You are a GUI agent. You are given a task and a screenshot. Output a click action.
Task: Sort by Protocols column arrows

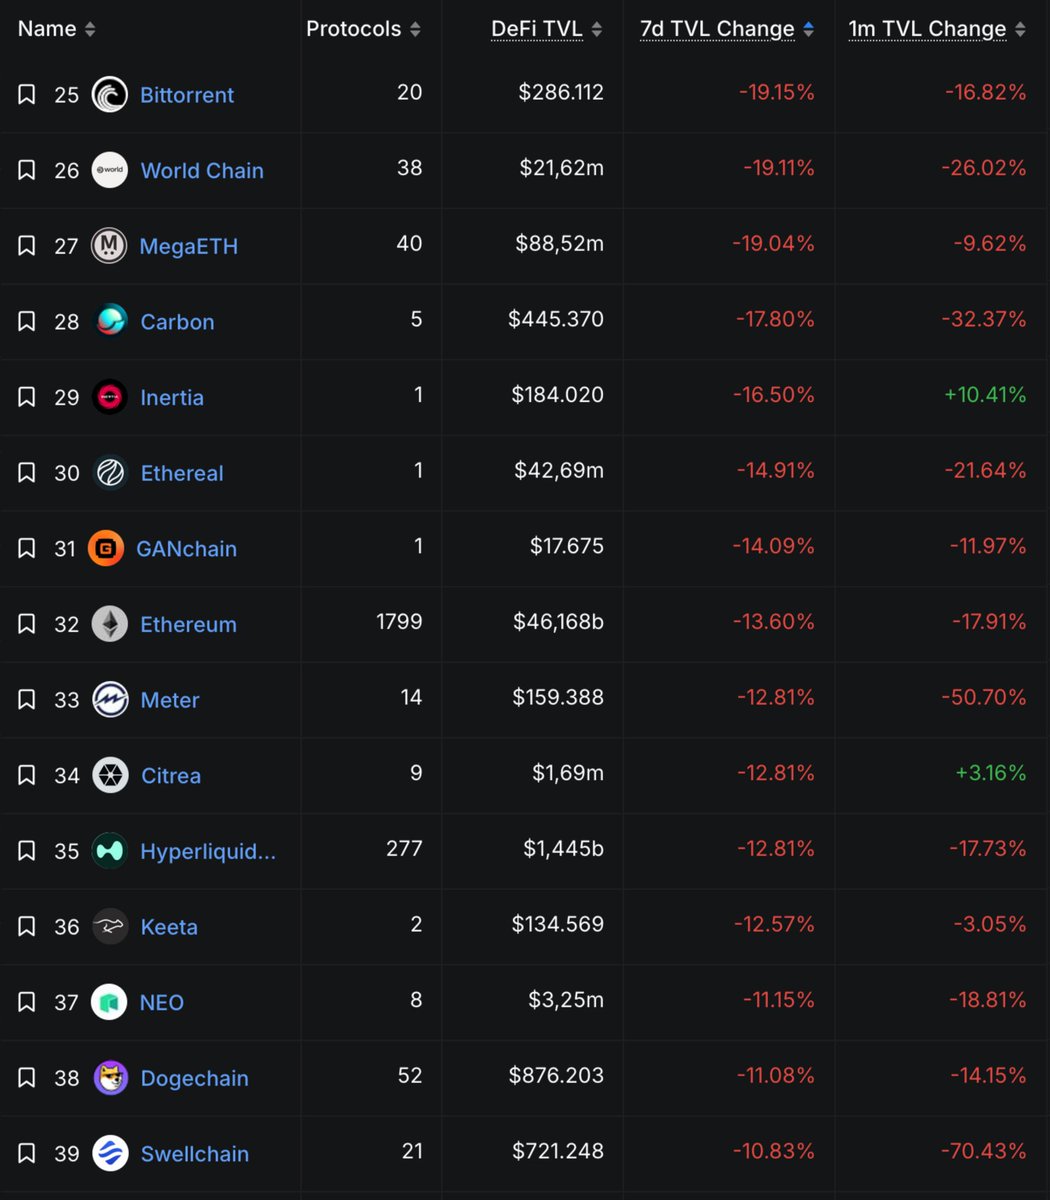(x=415, y=30)
